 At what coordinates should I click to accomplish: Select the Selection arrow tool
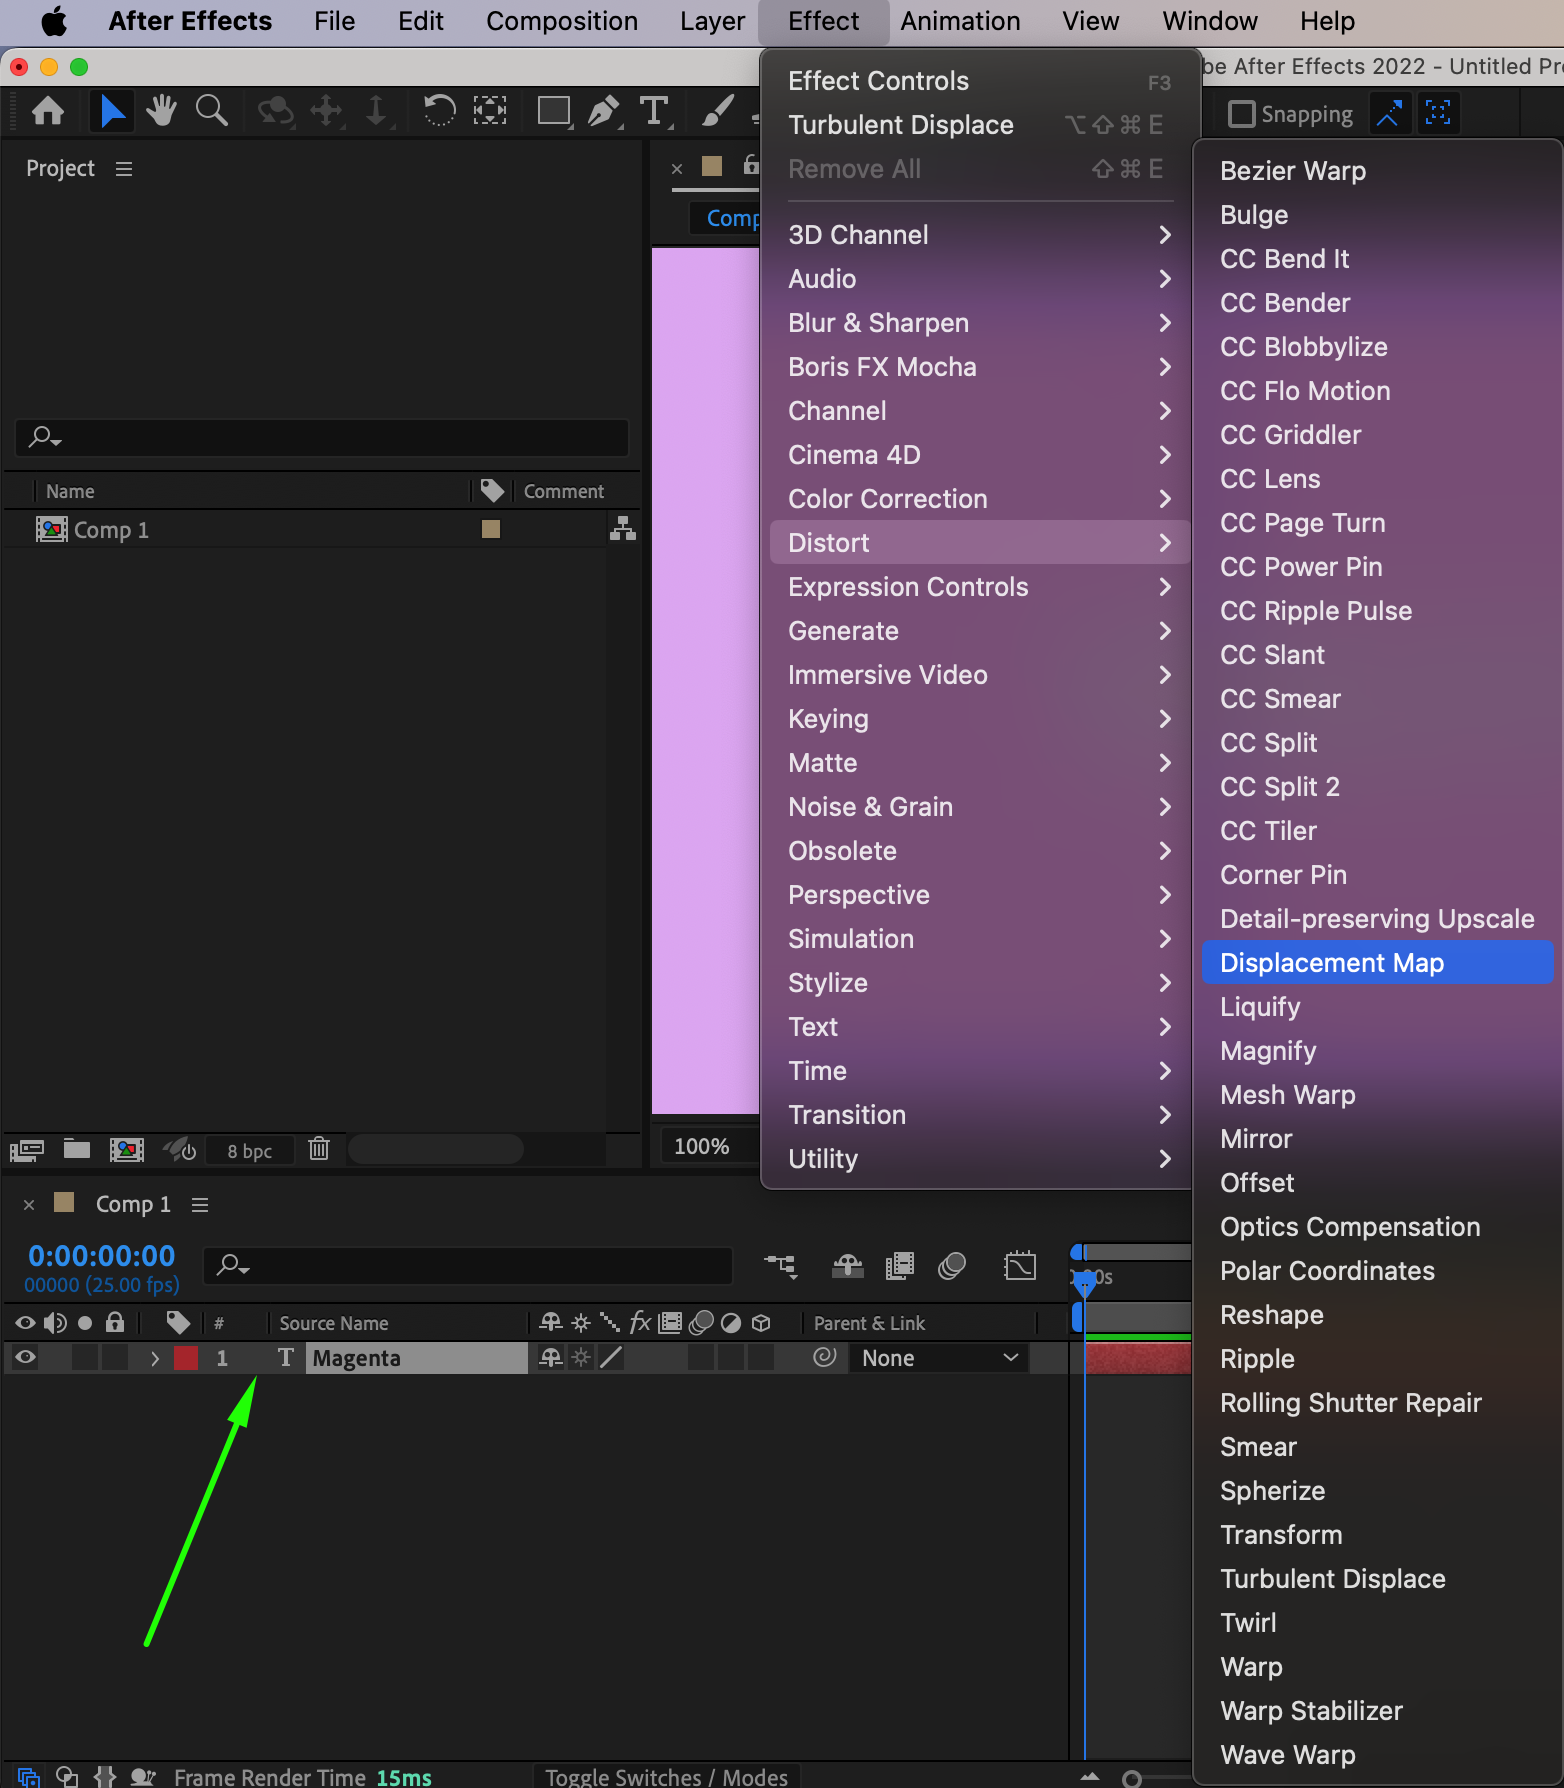tap(112, 111)
